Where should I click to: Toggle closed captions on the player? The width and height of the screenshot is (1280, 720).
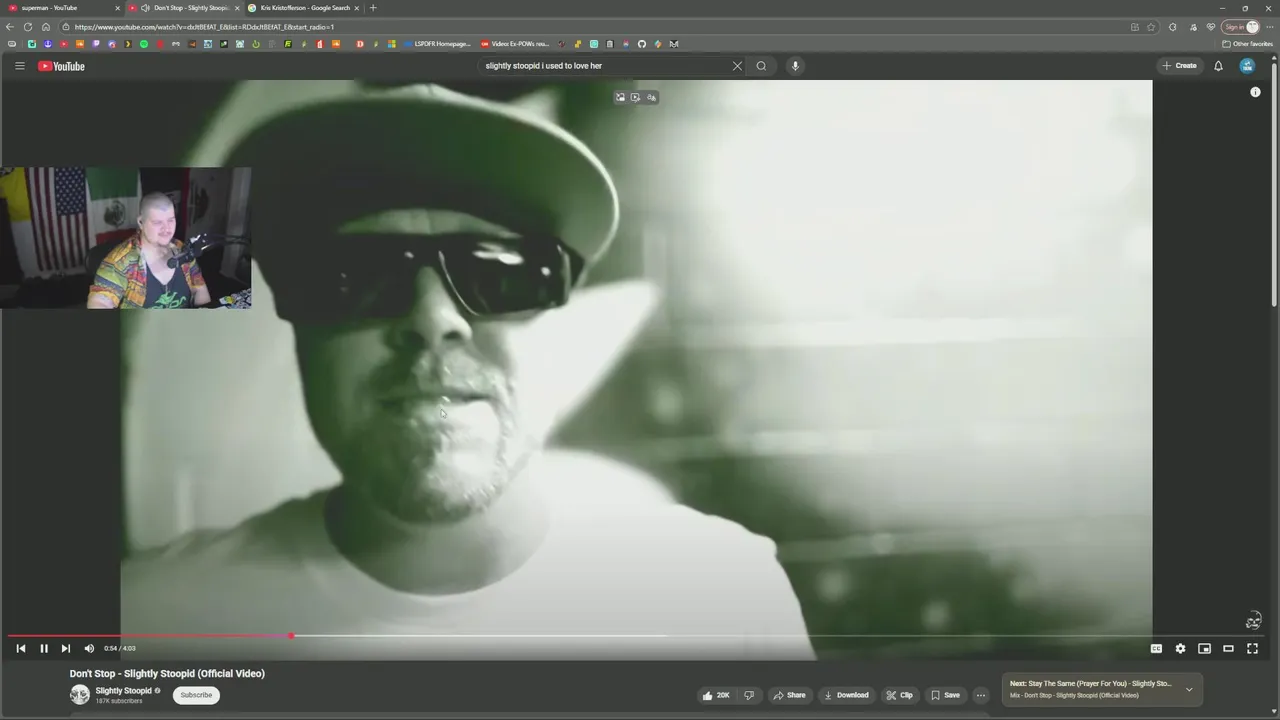[x=1156, y=648]
